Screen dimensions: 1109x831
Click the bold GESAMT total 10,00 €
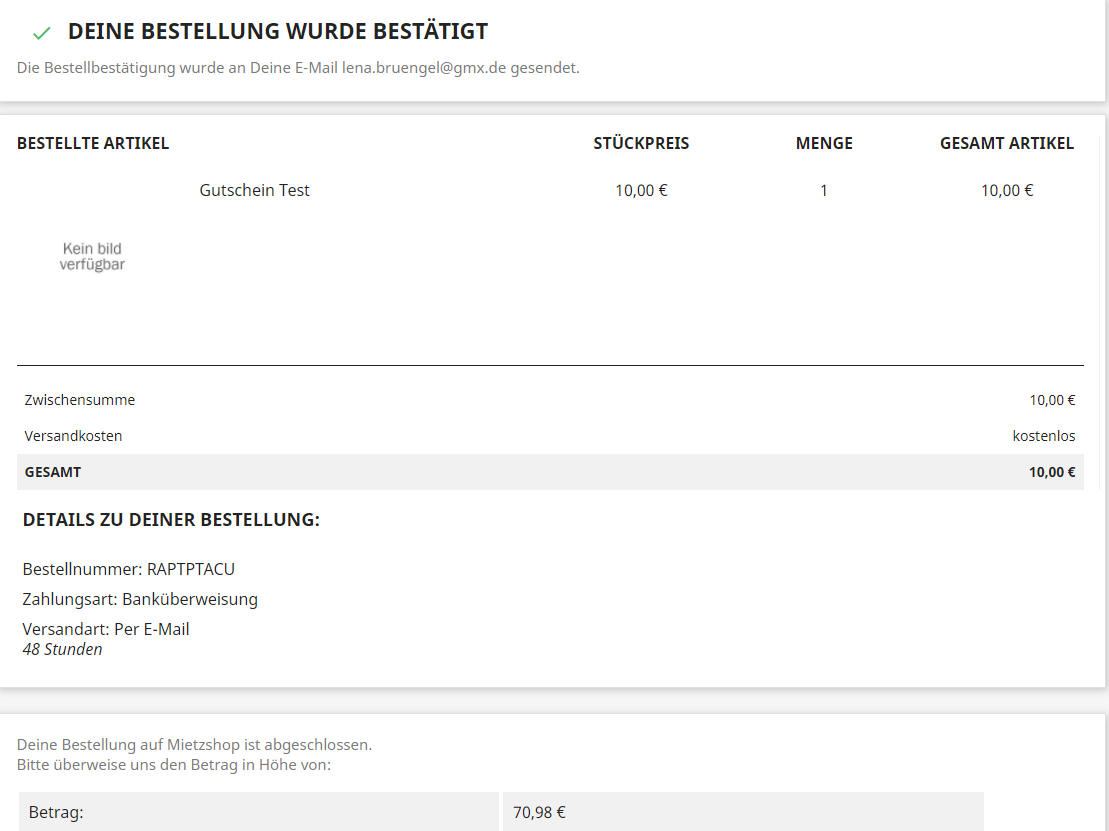(x=1052, y=472)
